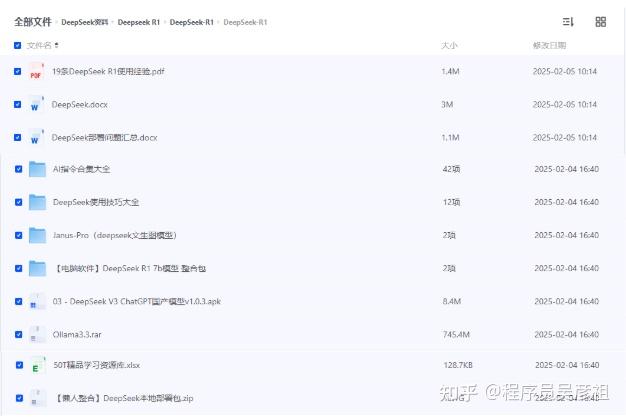This screenshot has width=626, height=419.
Task: Open 03 - DeepSeek V3 ChatGPT apk name
Action: 137,301
